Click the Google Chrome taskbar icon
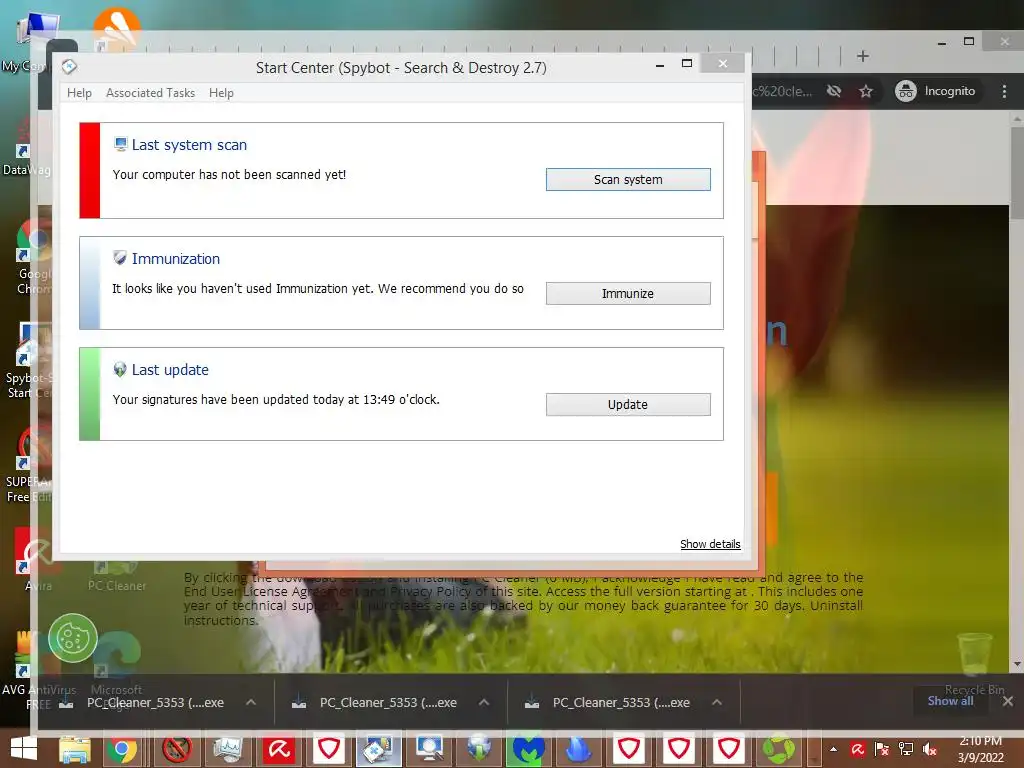Image resolution: width=1024 pixels, height=768 pixels. [x=121, y=749]
